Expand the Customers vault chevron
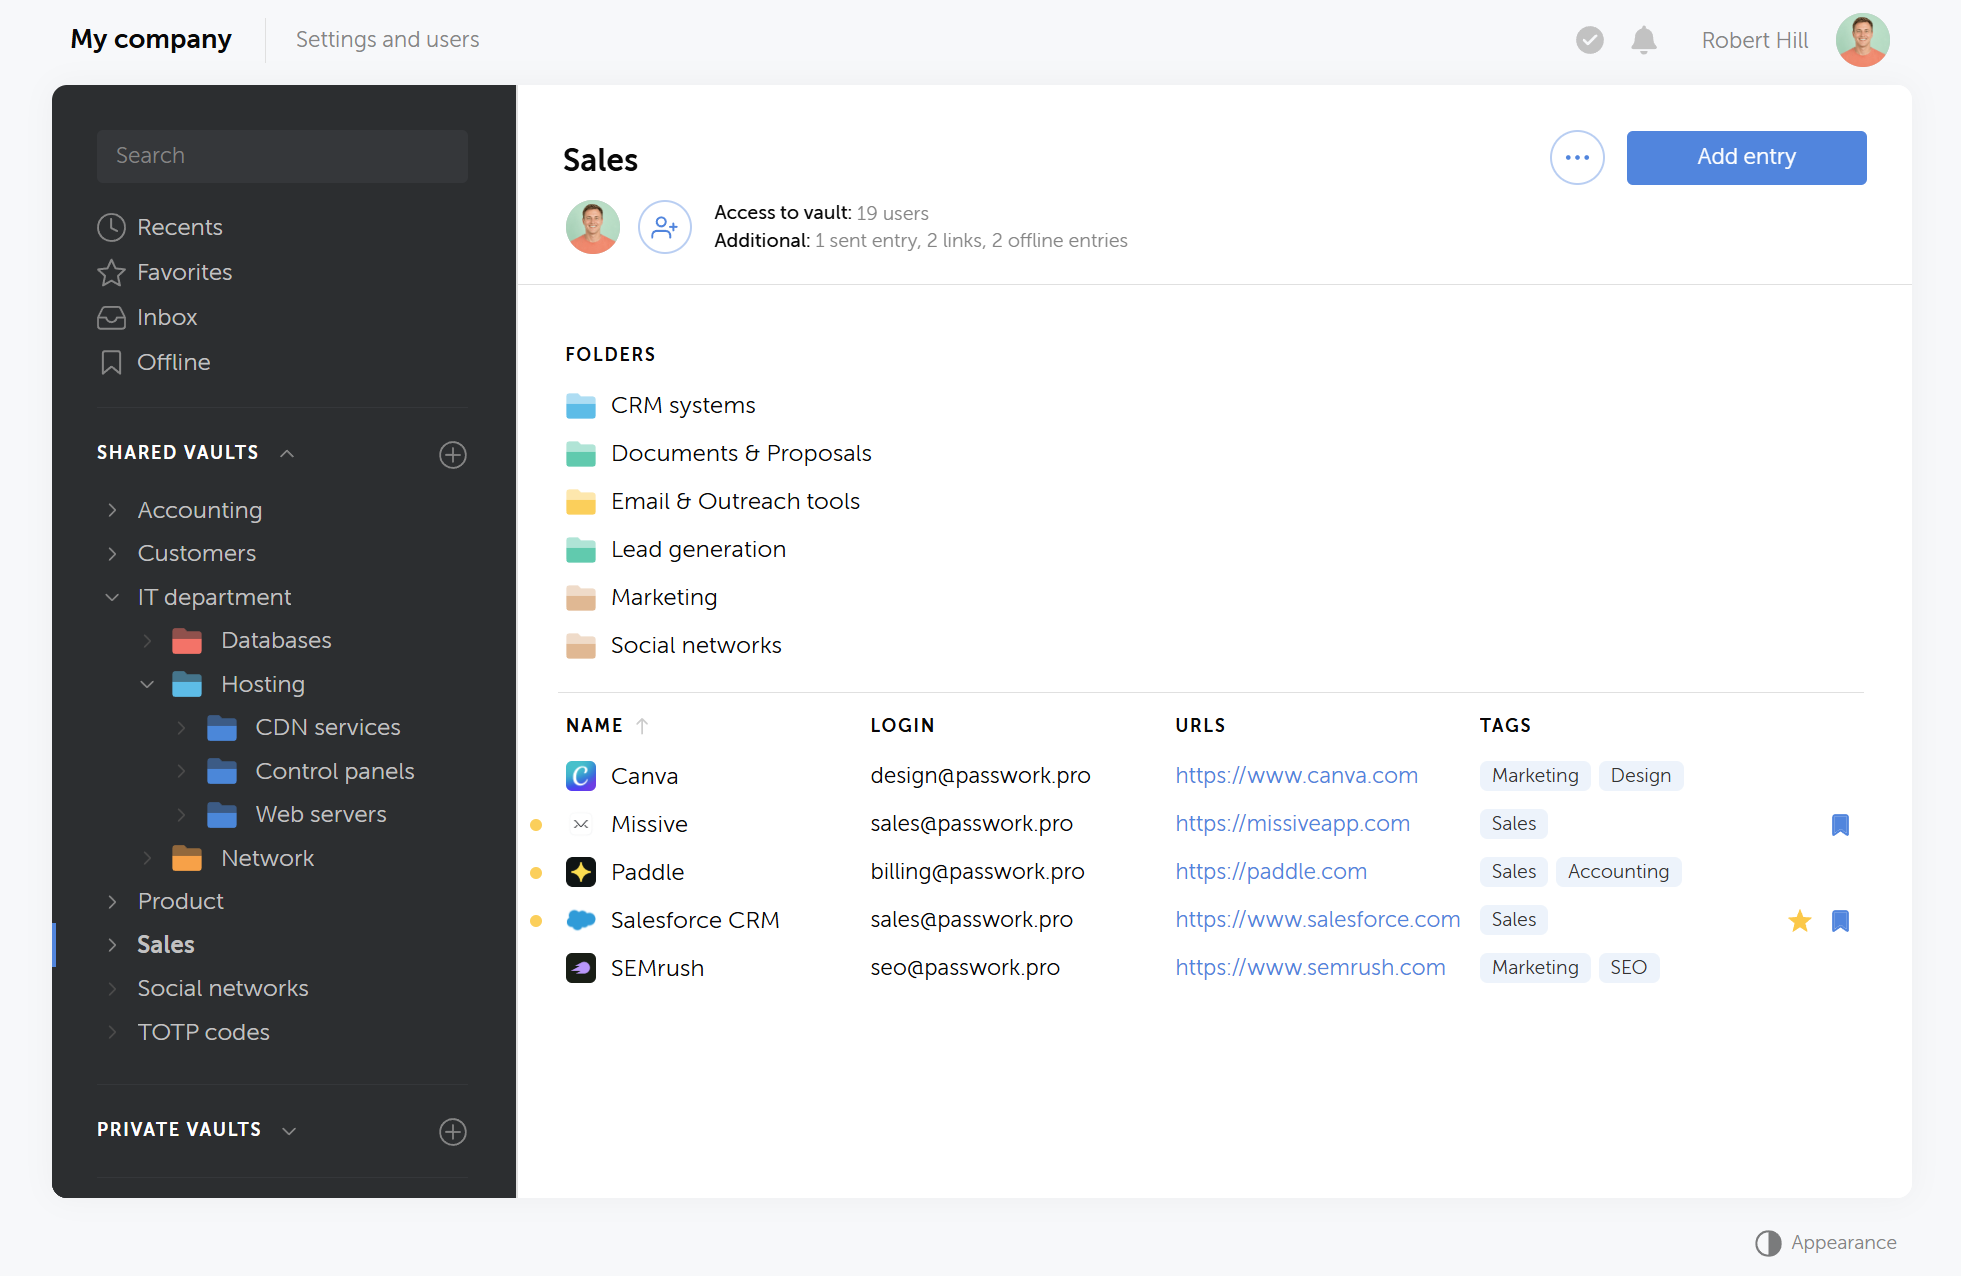The height and width of the screenshot is (1276, 1961). [112, 554]
